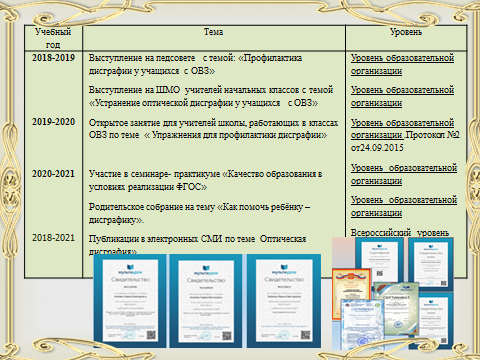Click the QR code on the small top Сертификат
Screen dimensions: 480x360
[x=380, y=273]
